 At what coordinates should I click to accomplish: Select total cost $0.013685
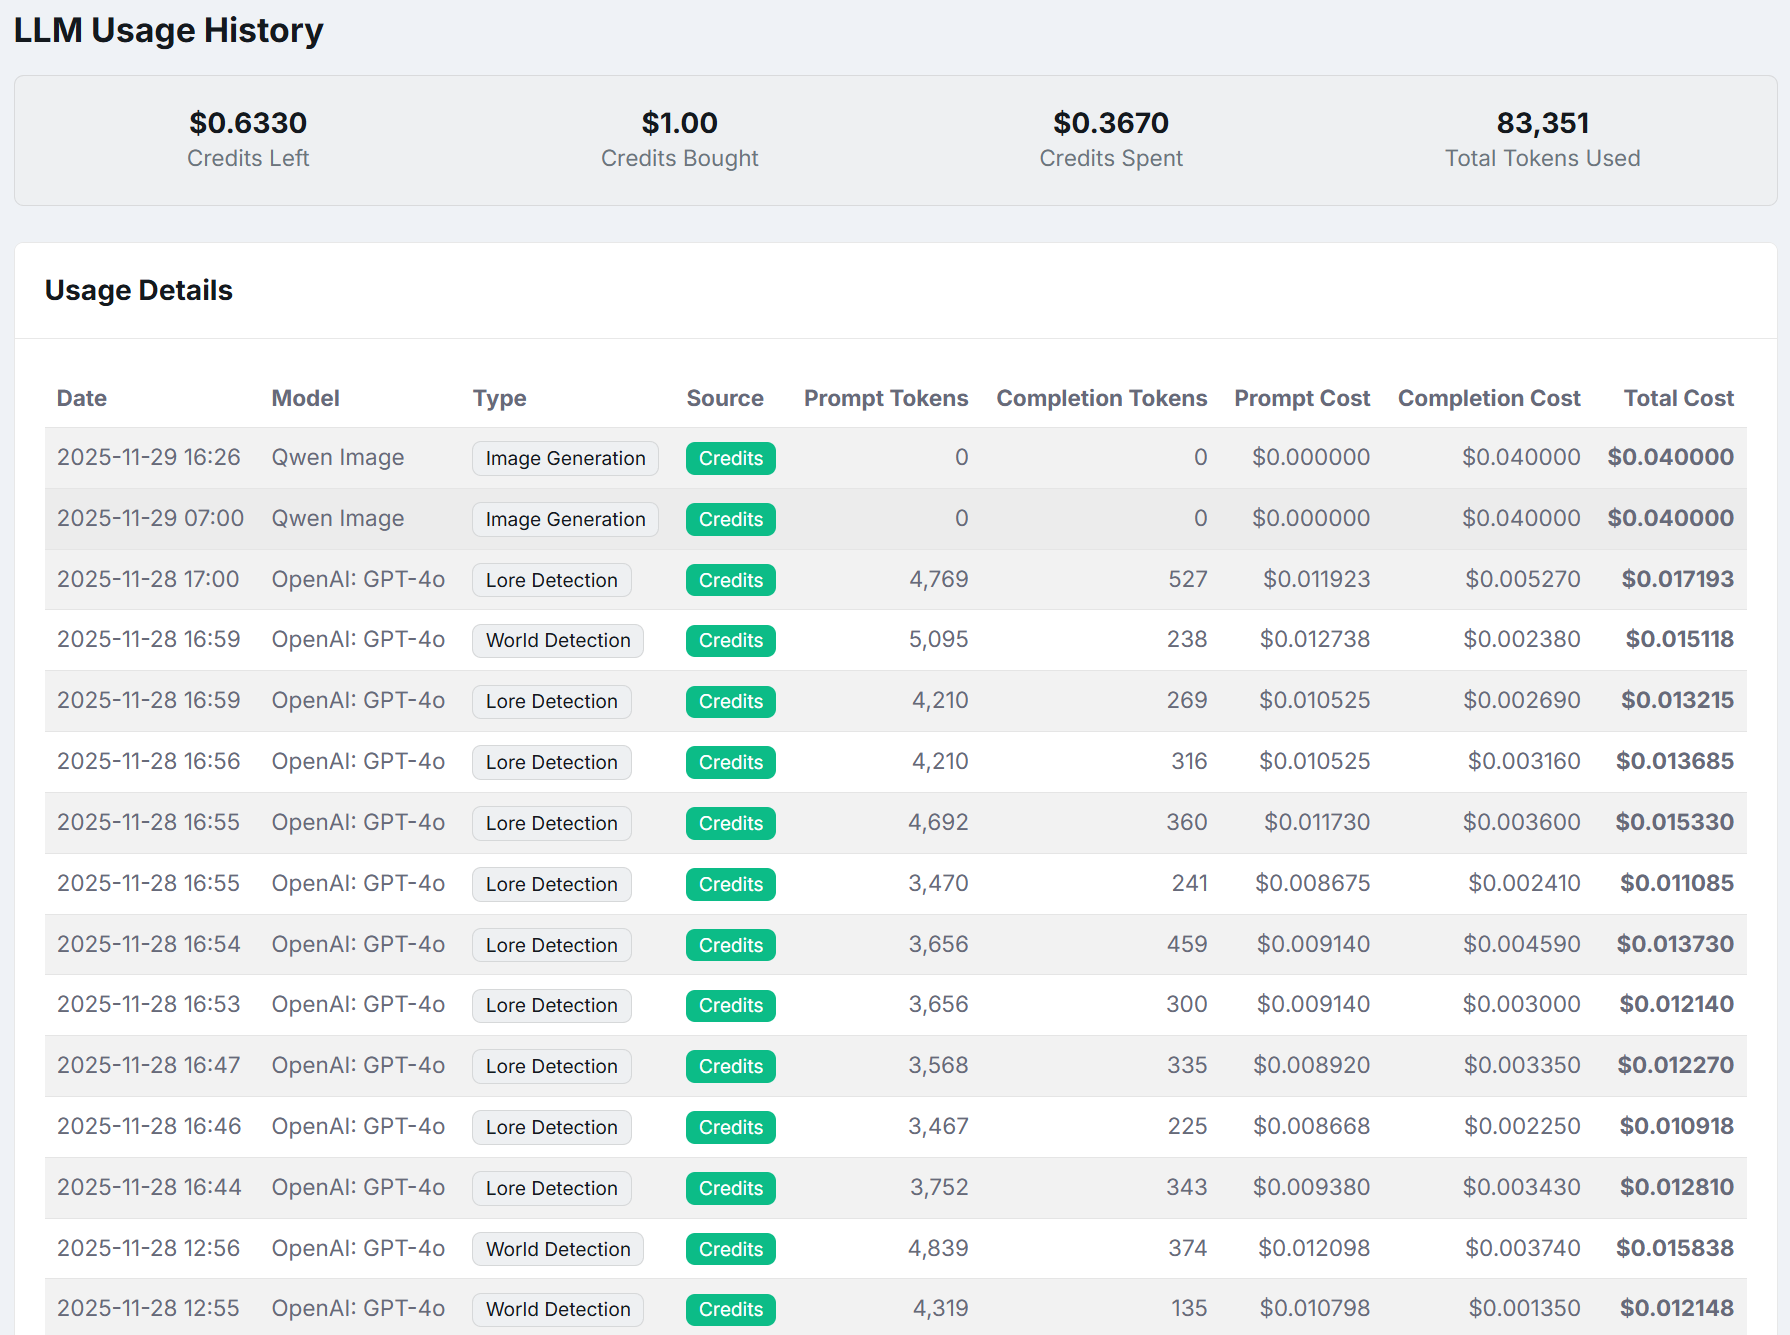(1675, 761)
